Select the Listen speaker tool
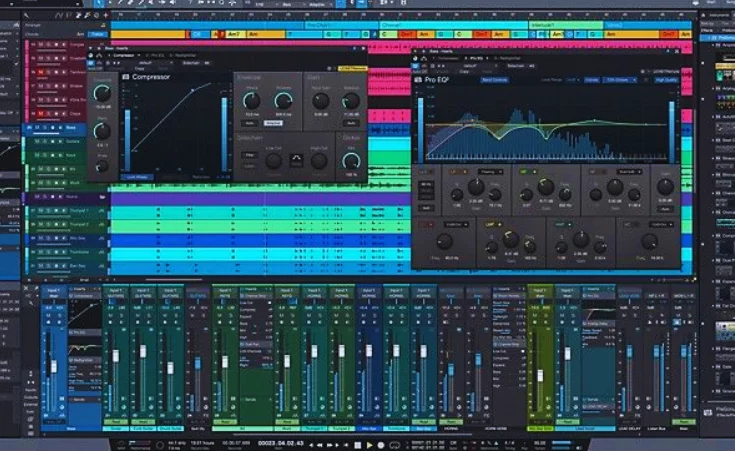This screenshot has width=735, height=451. click(173, 3)
